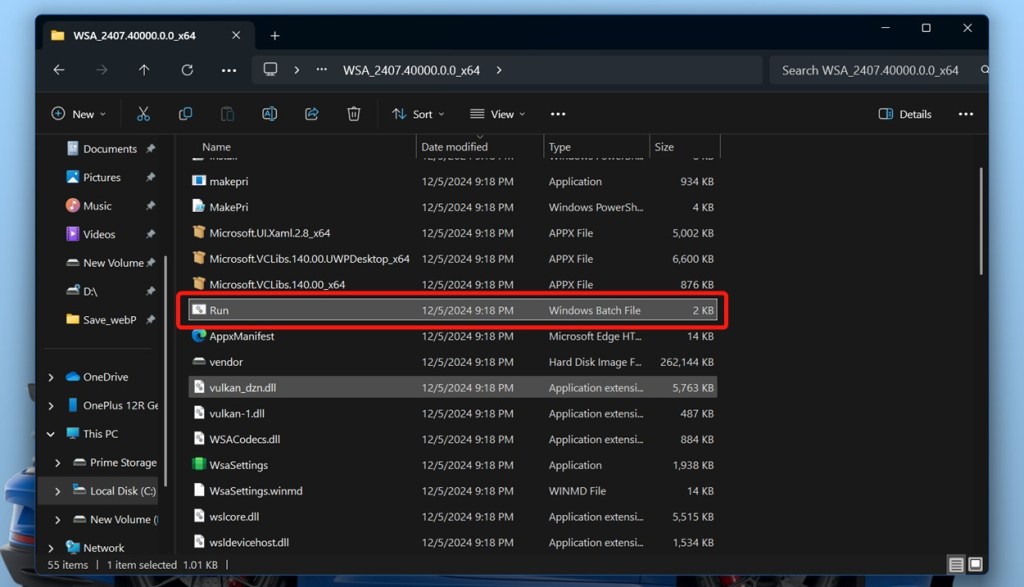Switch to details list view icon in status bar
Image resolution: width=1024 pixels, height=587 pixels.
956,564
